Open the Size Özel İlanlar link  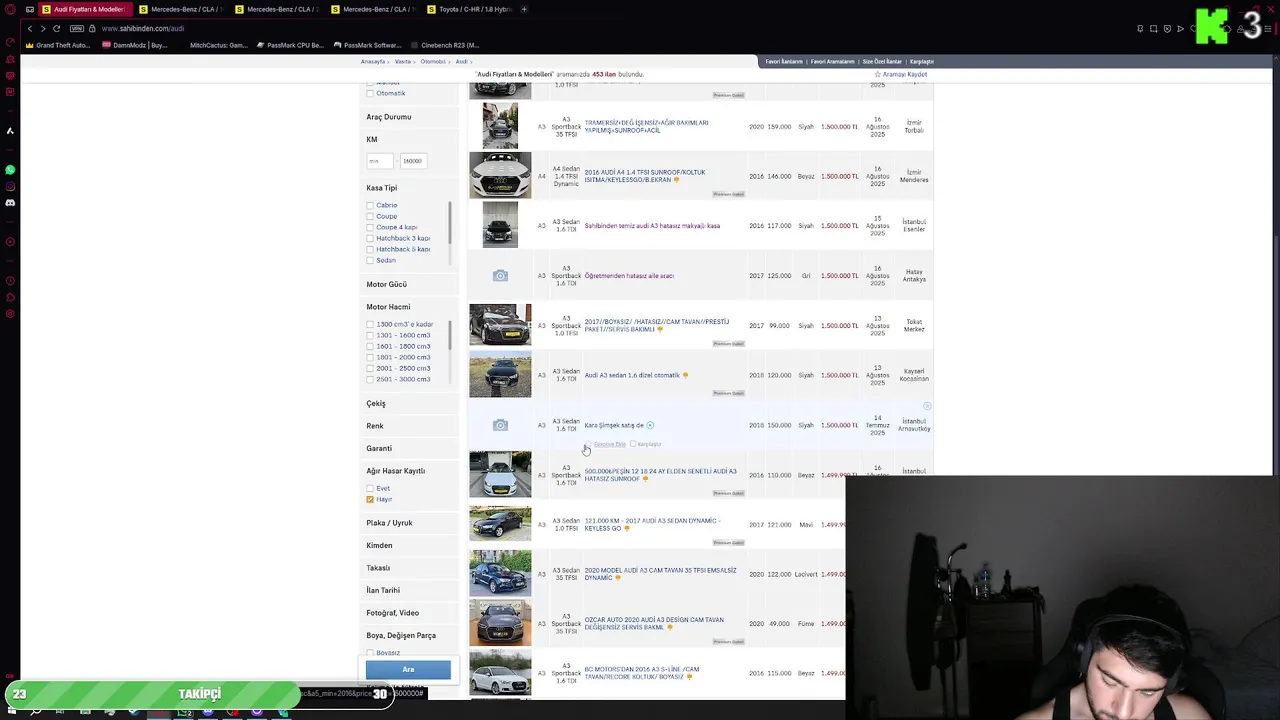coord(882,62)
